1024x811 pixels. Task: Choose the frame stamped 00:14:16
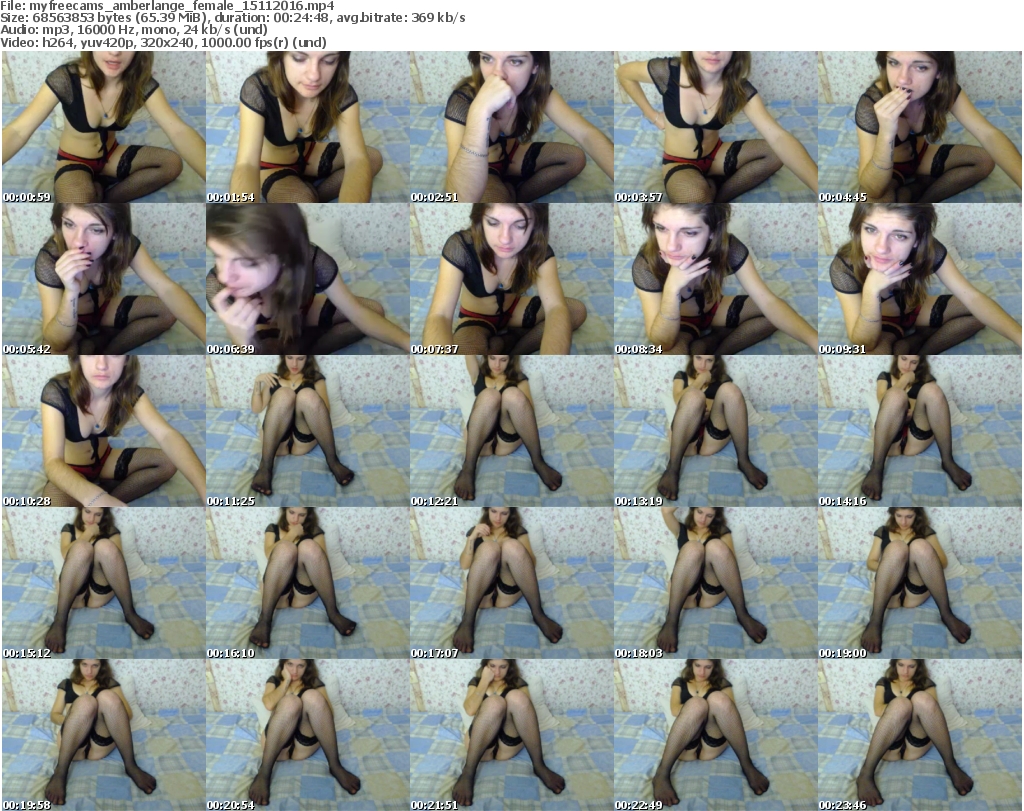(920, 431)
